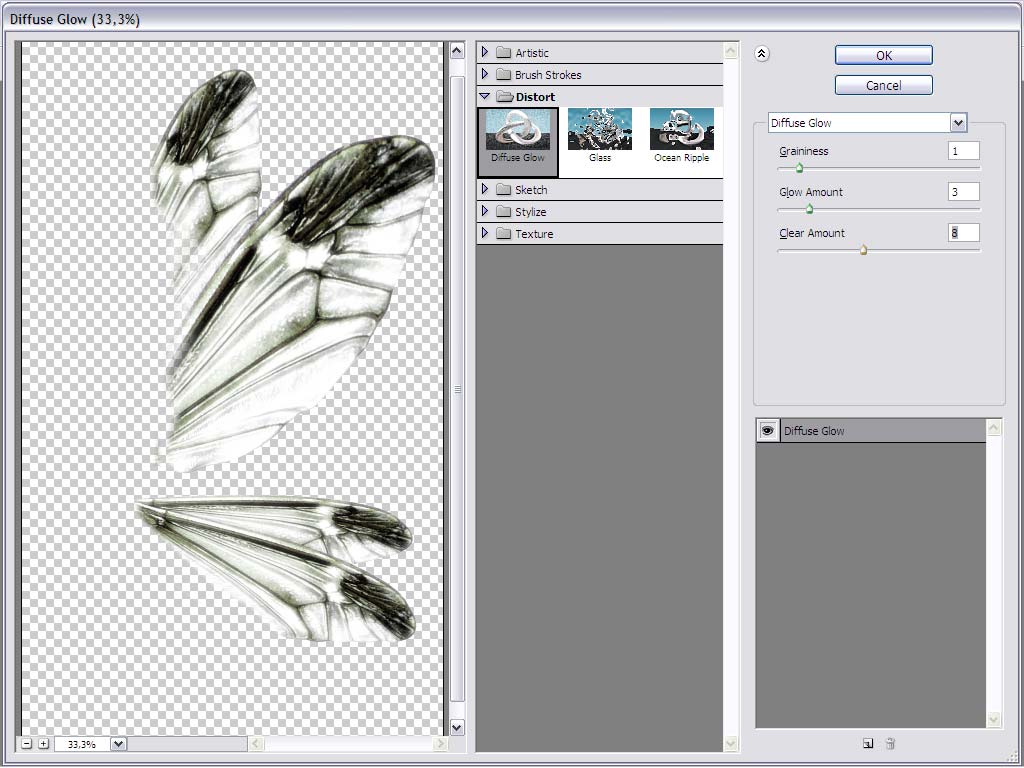Open the Diffuse Glow filter dropdown

click(957, 123)
